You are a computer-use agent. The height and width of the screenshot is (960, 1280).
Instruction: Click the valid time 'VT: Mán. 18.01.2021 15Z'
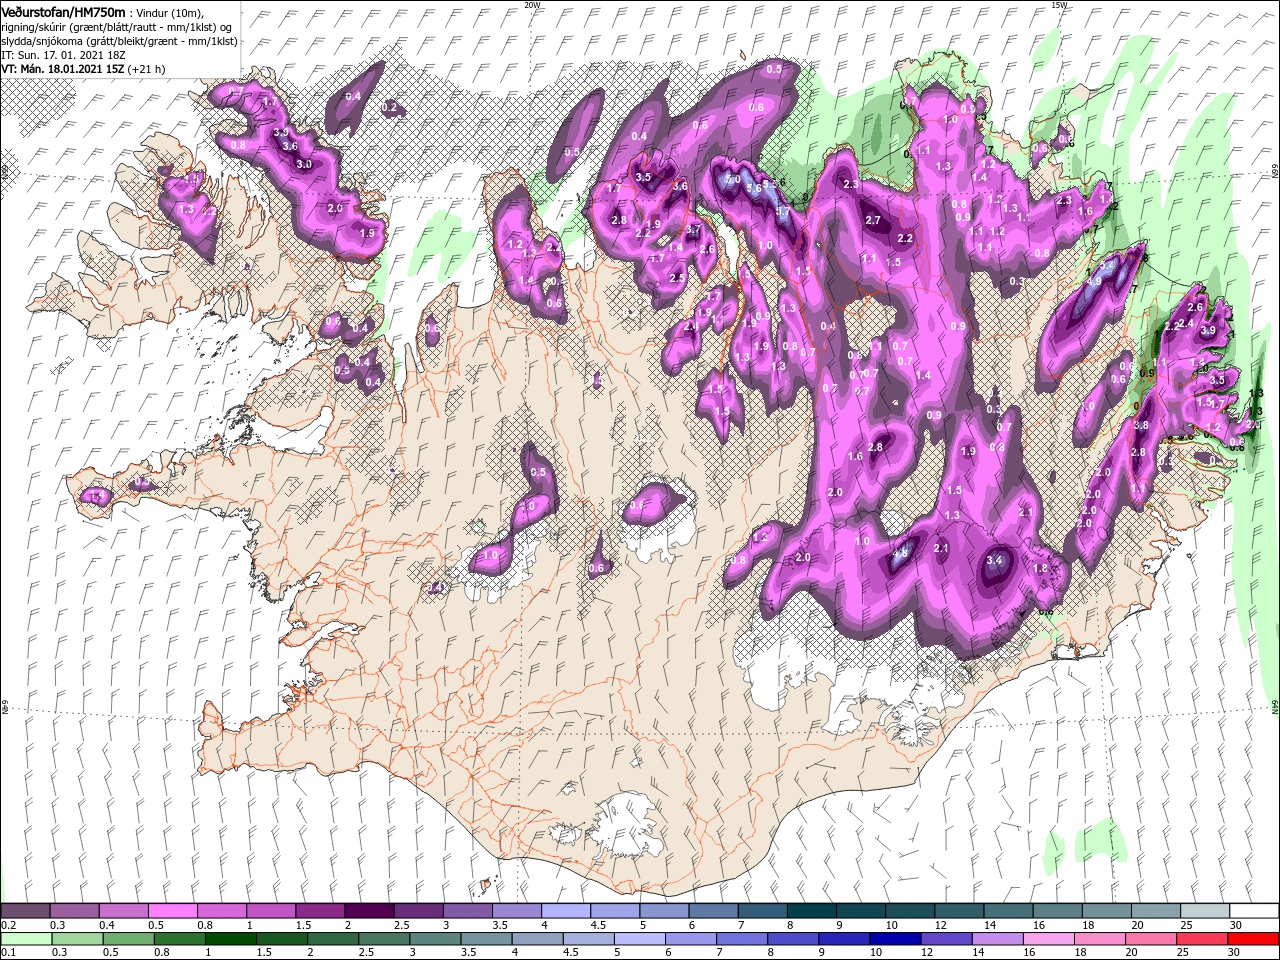(x=62, y=69)
